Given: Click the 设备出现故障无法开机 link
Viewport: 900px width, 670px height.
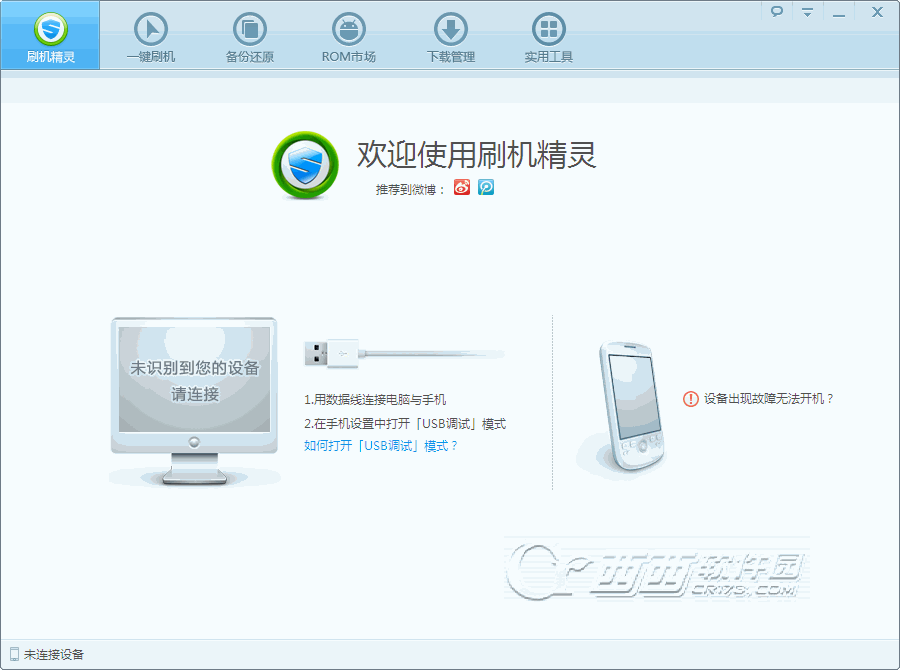Looking at the screenshot, I should coord(768,399).
